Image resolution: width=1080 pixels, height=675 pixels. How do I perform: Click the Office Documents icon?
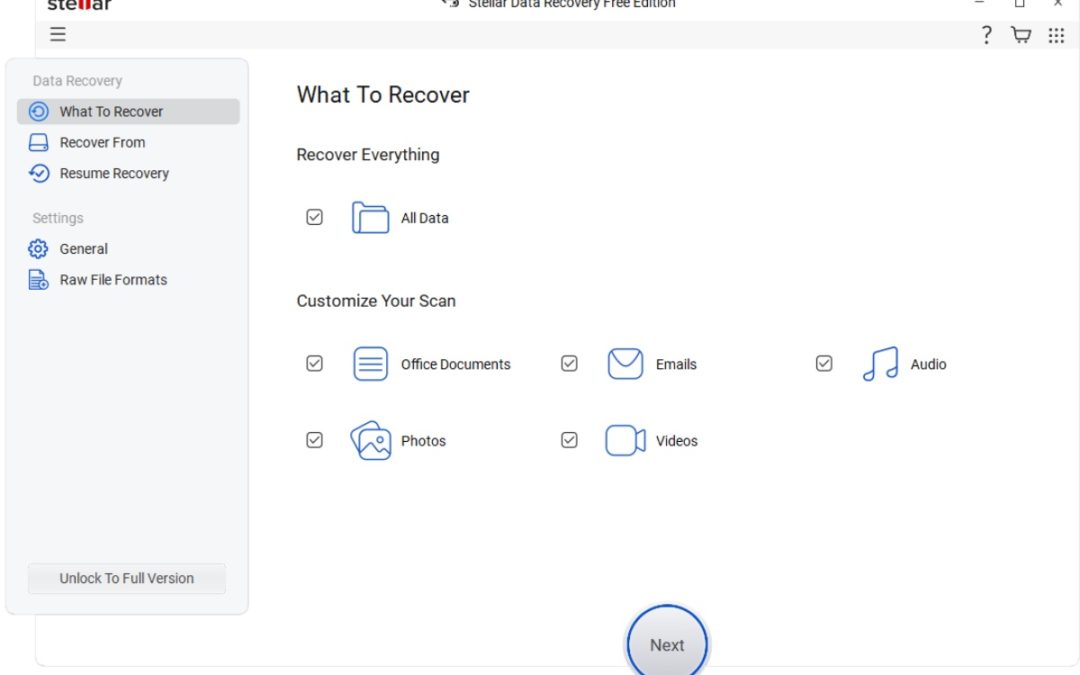pos(370,364)
